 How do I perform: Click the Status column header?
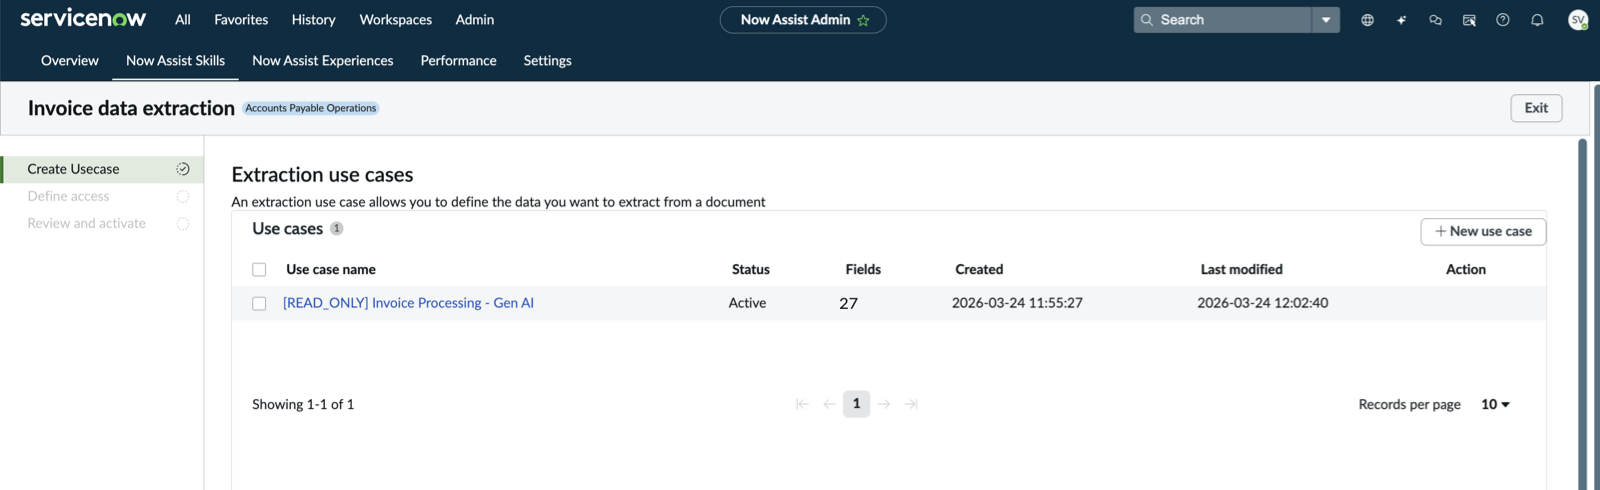pos(751,269)
